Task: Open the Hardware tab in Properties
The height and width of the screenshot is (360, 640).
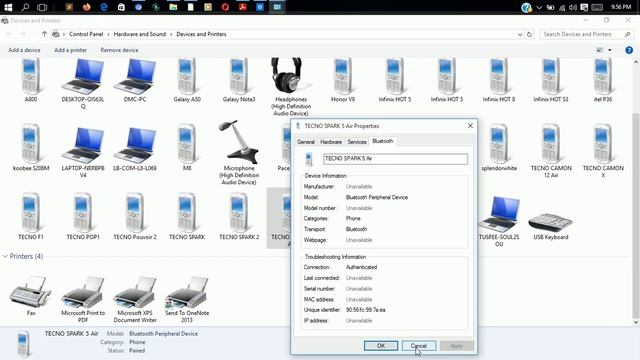Action: point(331,142)
